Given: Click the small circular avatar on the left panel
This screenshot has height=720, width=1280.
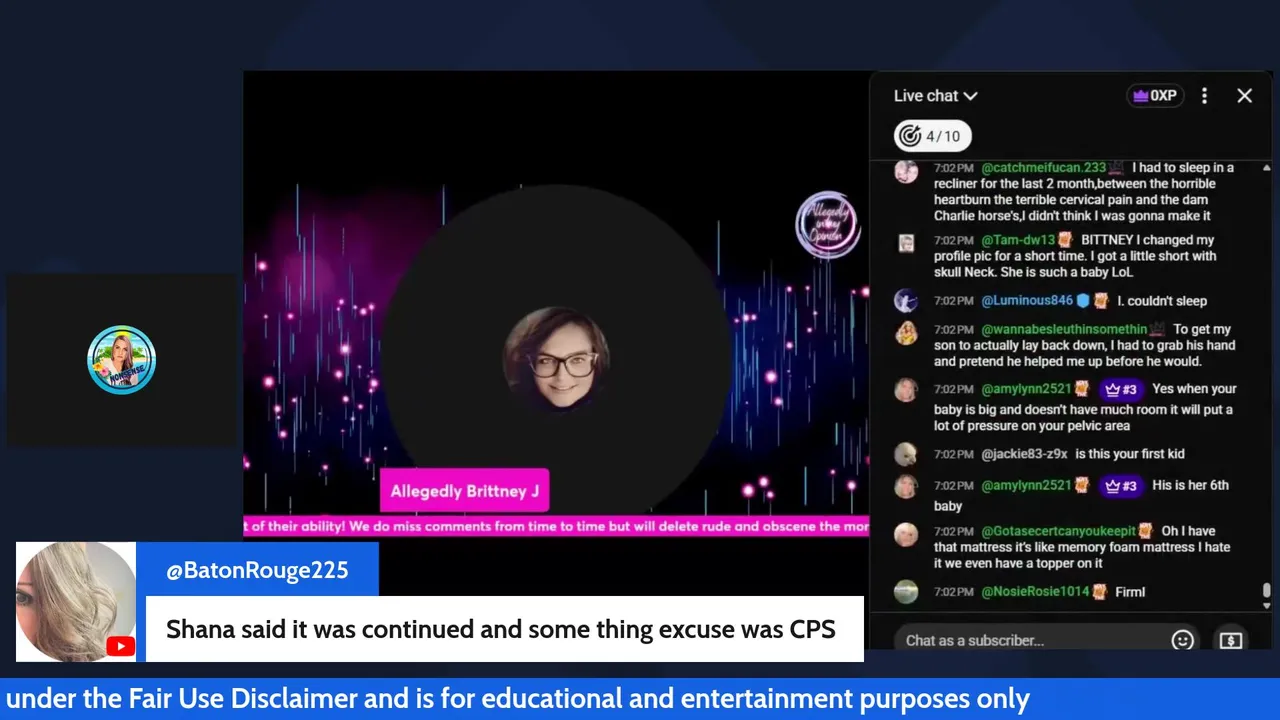Looking at the screenshot, I should coord(121,360).
